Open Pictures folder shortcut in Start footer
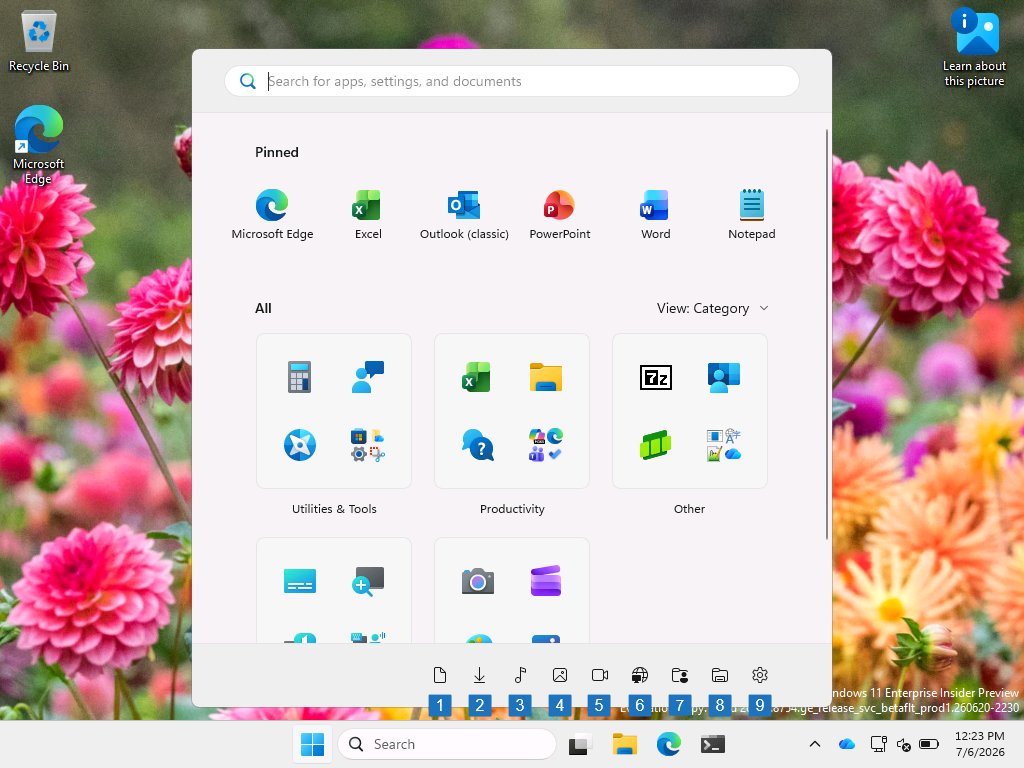 click(x=560, y=675)
